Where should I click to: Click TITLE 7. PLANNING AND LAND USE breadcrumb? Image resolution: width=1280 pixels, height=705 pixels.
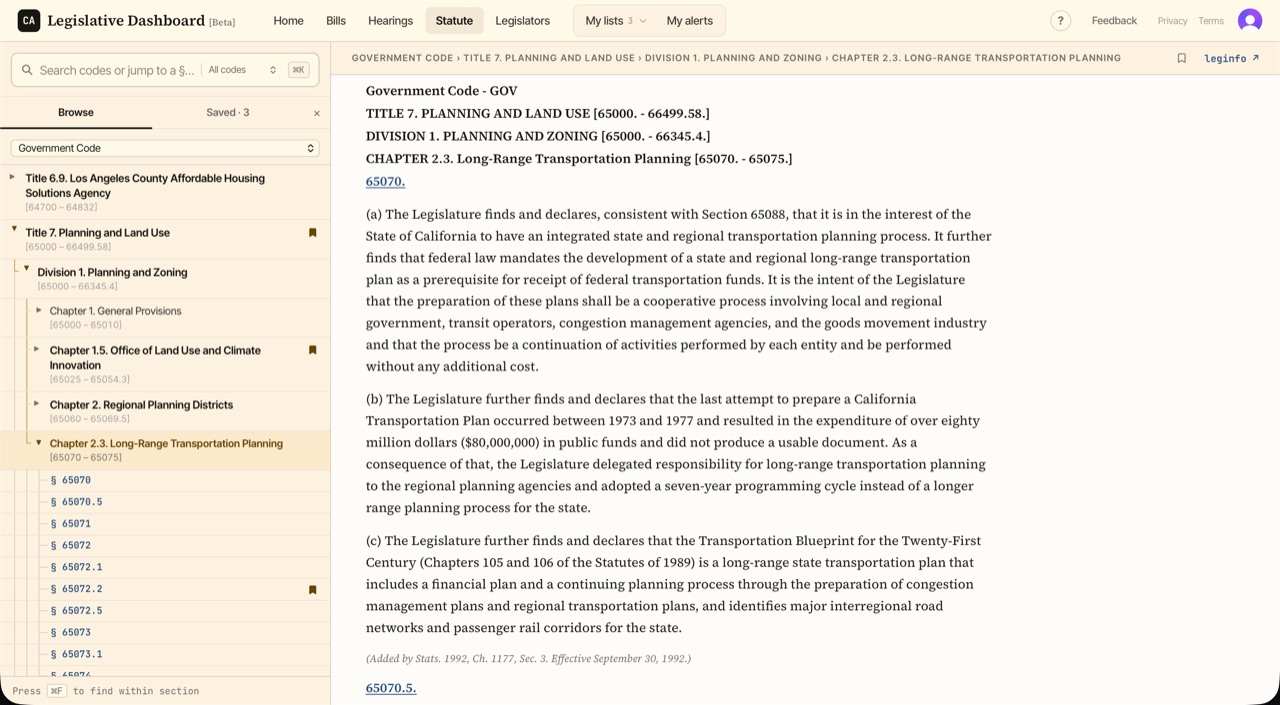[x=549, y=58]
